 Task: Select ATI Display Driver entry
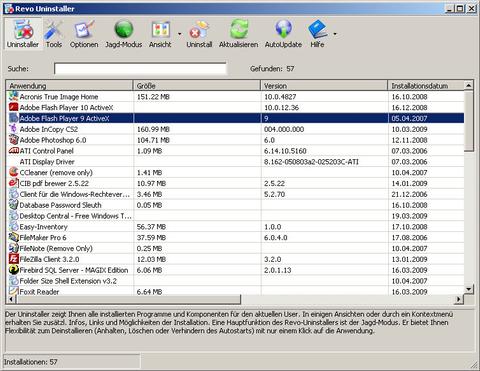click(x=47, y=162)
